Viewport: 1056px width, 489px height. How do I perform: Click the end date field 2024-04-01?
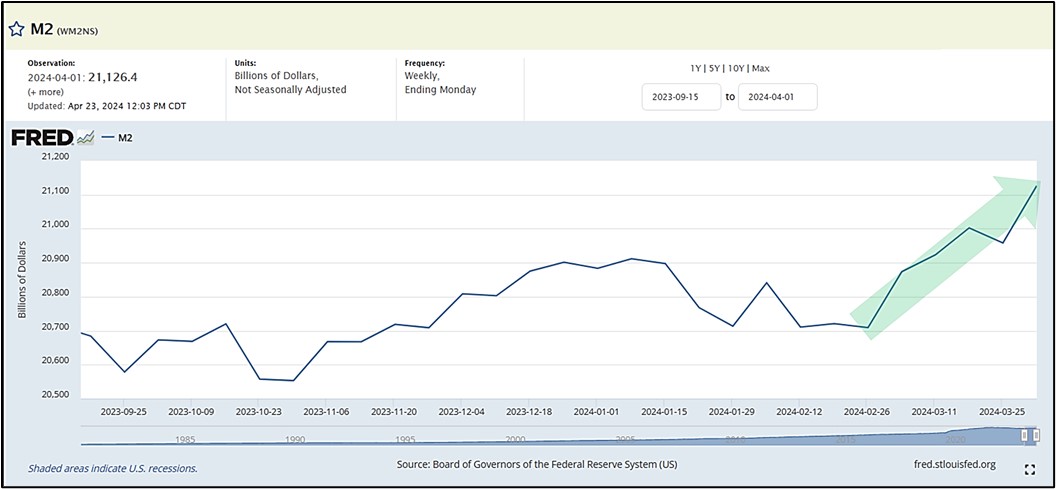[777, 97]
